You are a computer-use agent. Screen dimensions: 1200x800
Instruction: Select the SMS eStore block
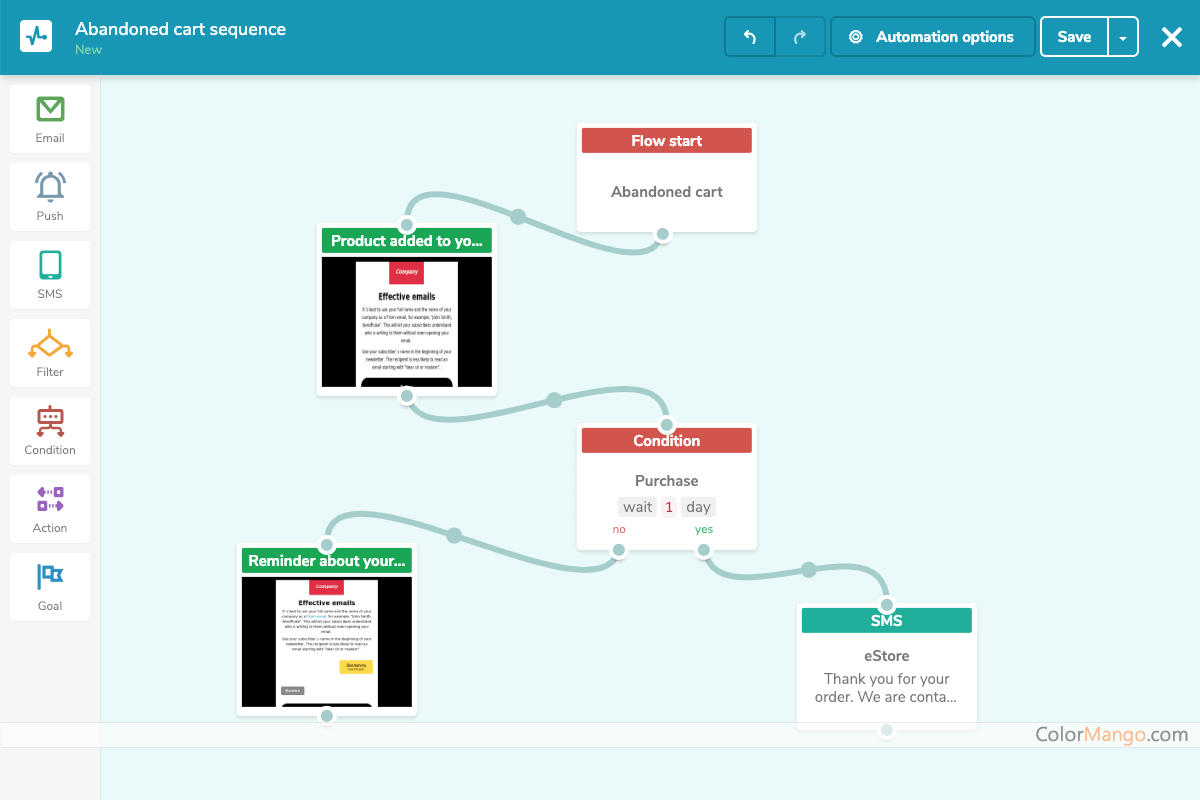coord(886,665)
